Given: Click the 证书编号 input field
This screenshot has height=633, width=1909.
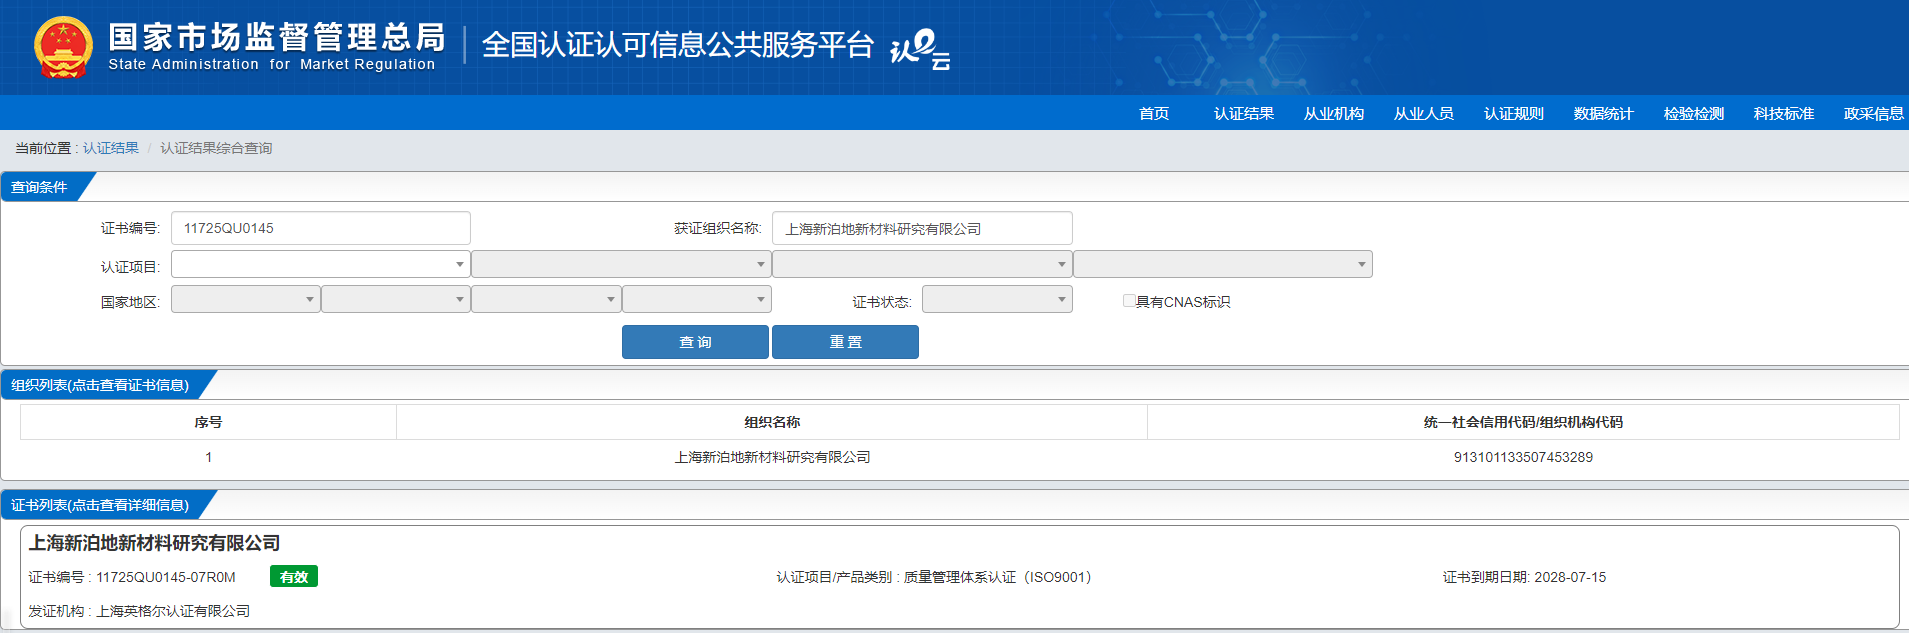Looking at the screenshot, I should coord(320,228).
